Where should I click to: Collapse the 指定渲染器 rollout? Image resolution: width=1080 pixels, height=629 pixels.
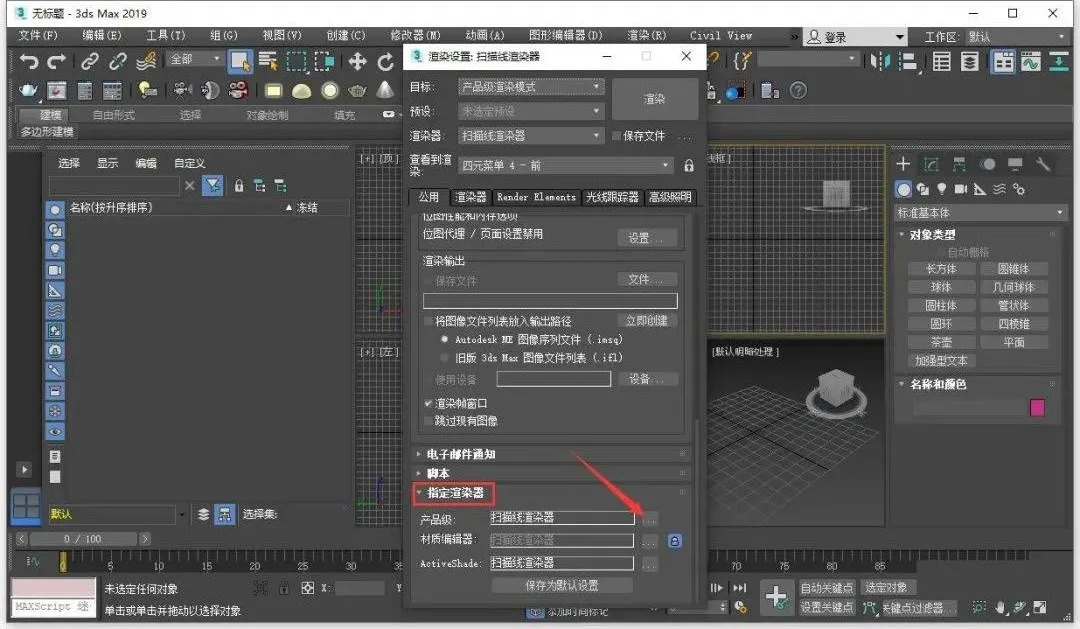coord(455,493)
